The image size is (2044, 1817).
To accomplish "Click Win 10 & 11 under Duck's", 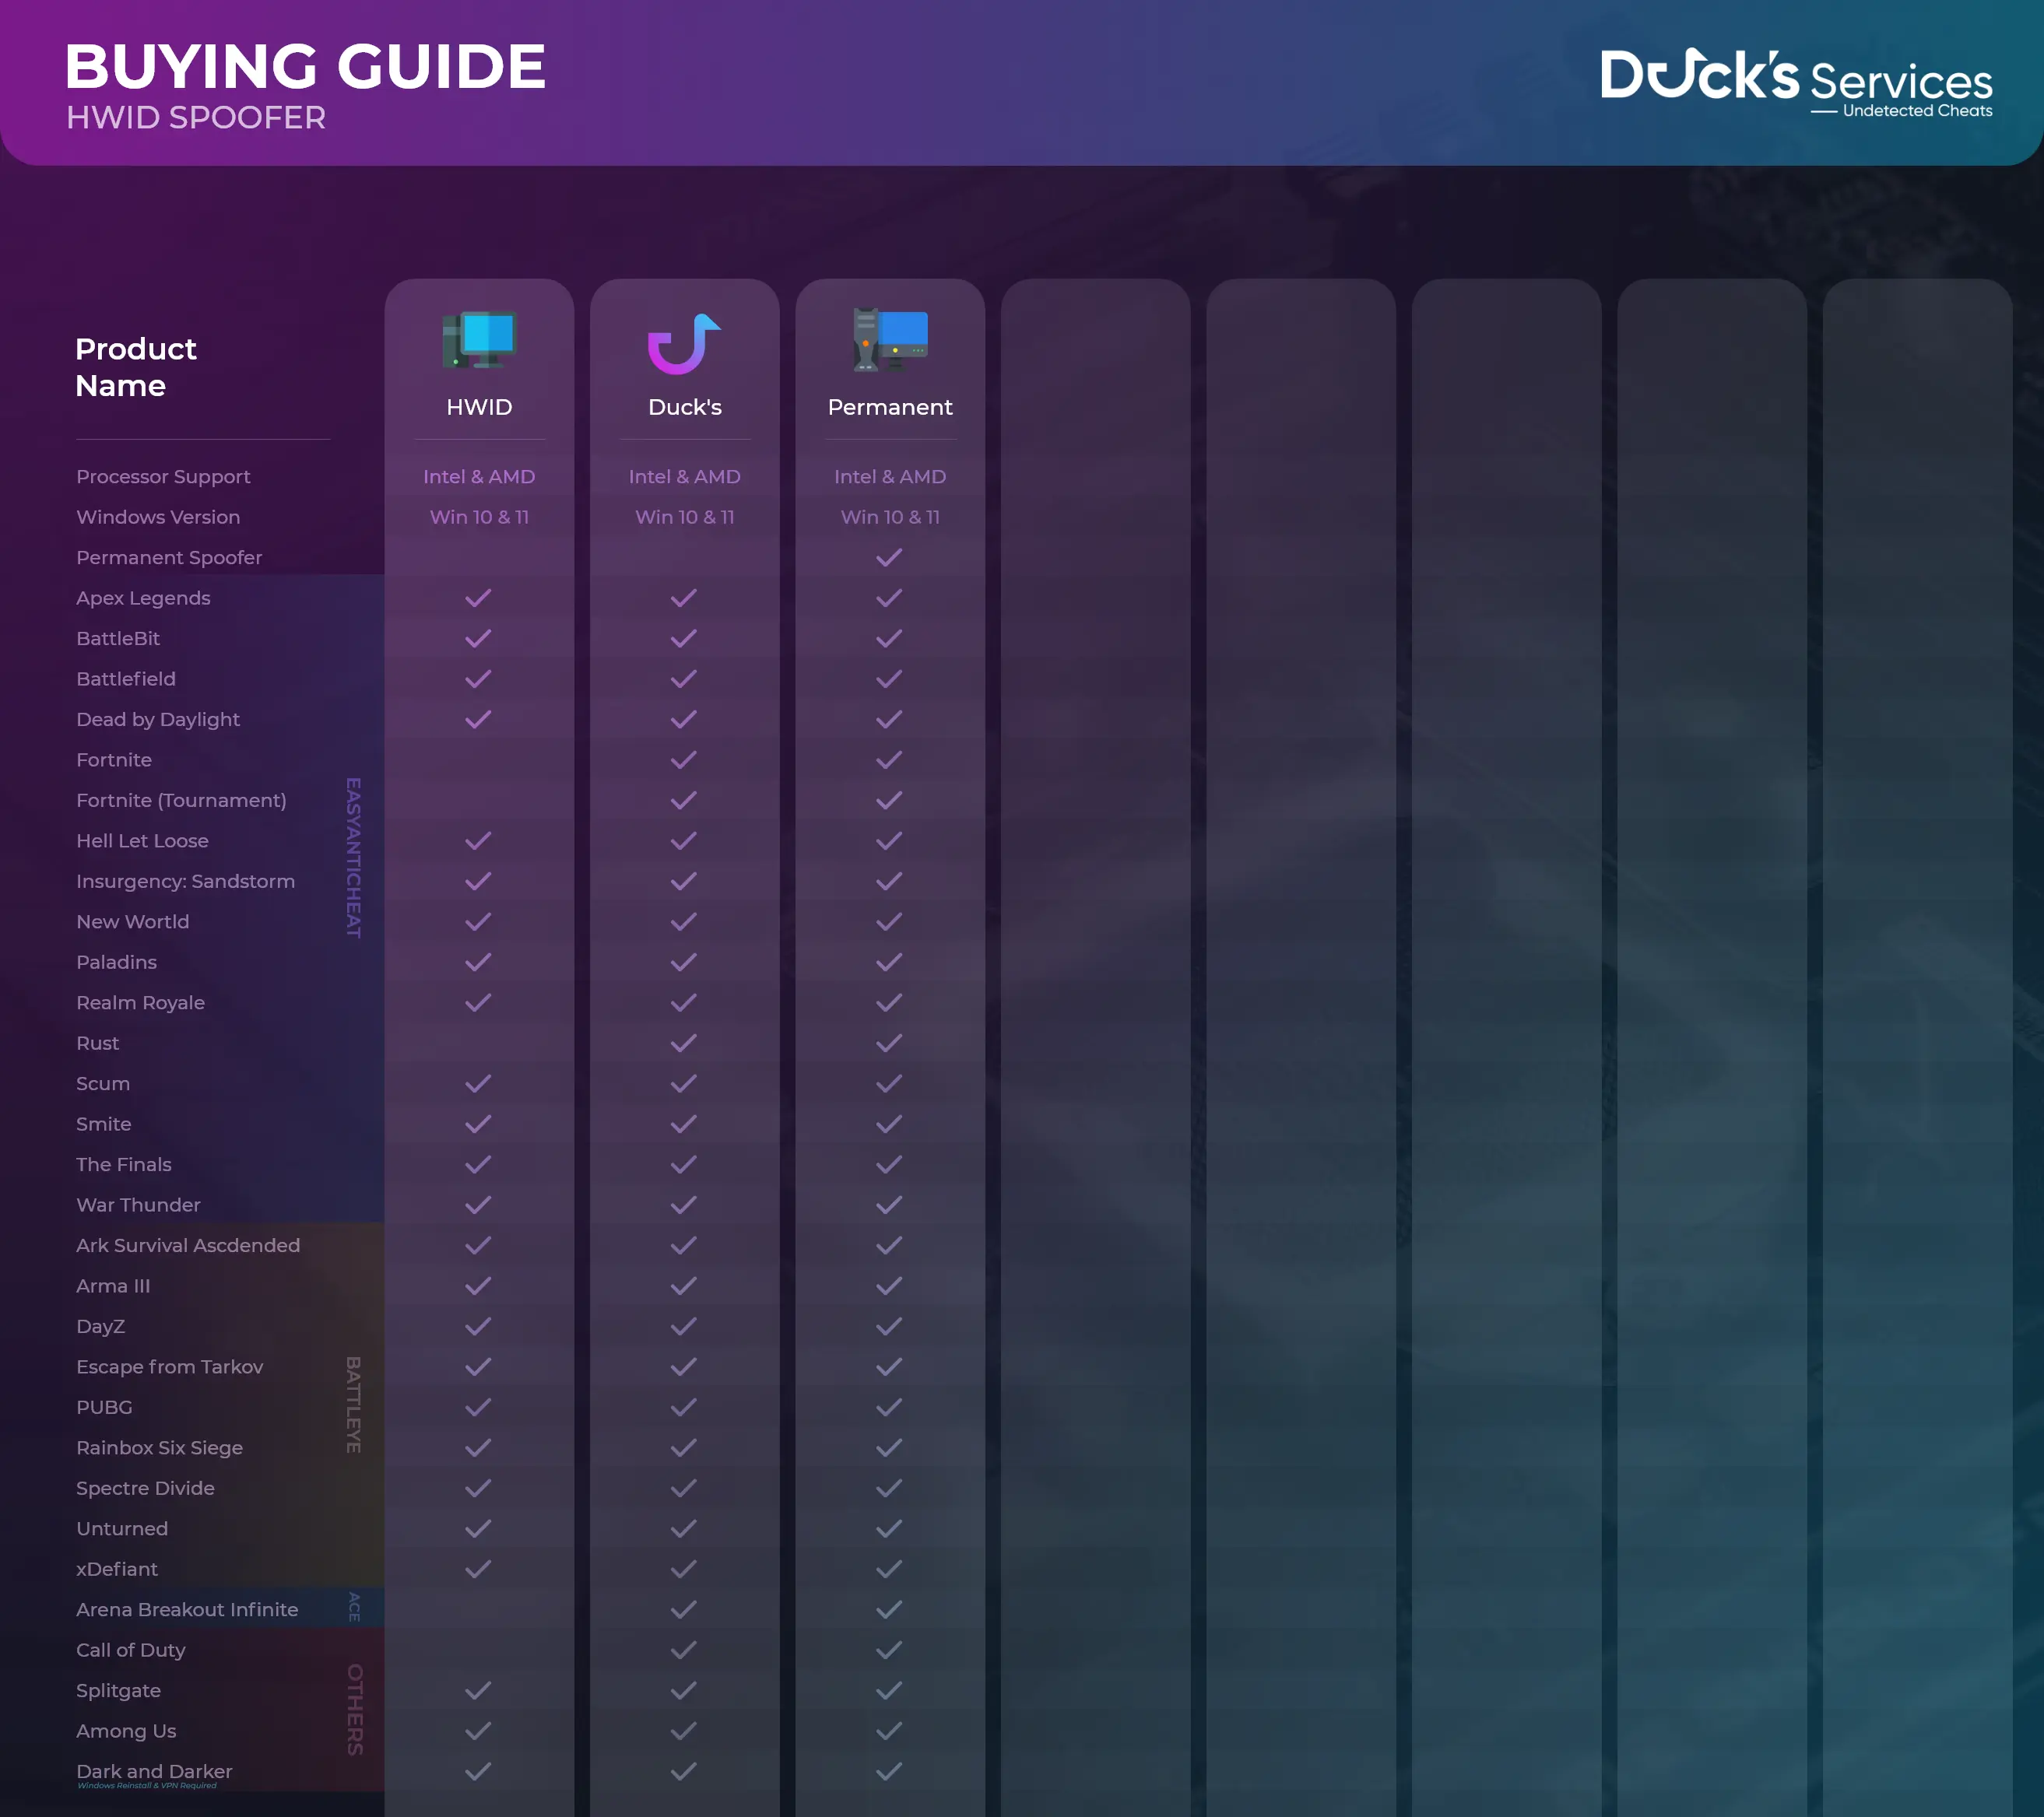I will tap(685, 517).
